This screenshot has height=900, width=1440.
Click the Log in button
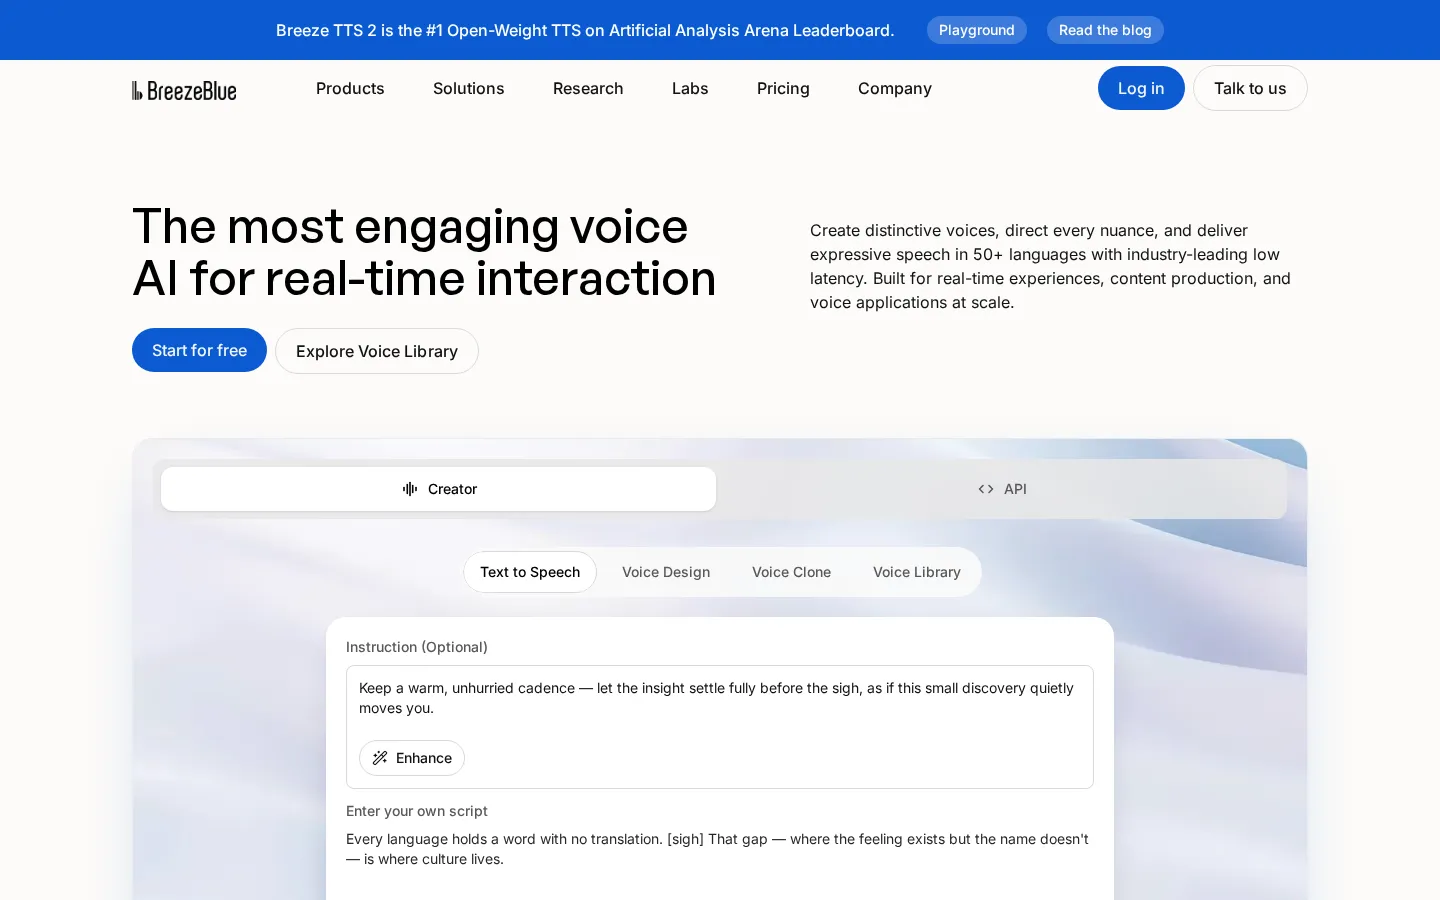tap(1141, 88)
